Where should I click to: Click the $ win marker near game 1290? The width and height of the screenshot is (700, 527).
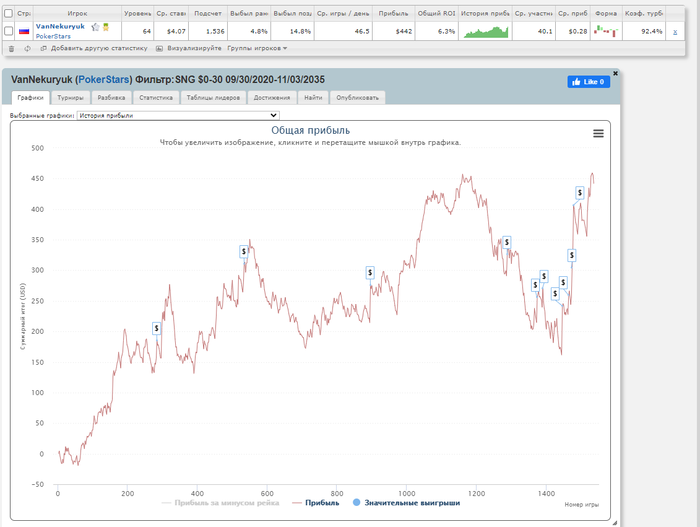[x=507, y=242]
